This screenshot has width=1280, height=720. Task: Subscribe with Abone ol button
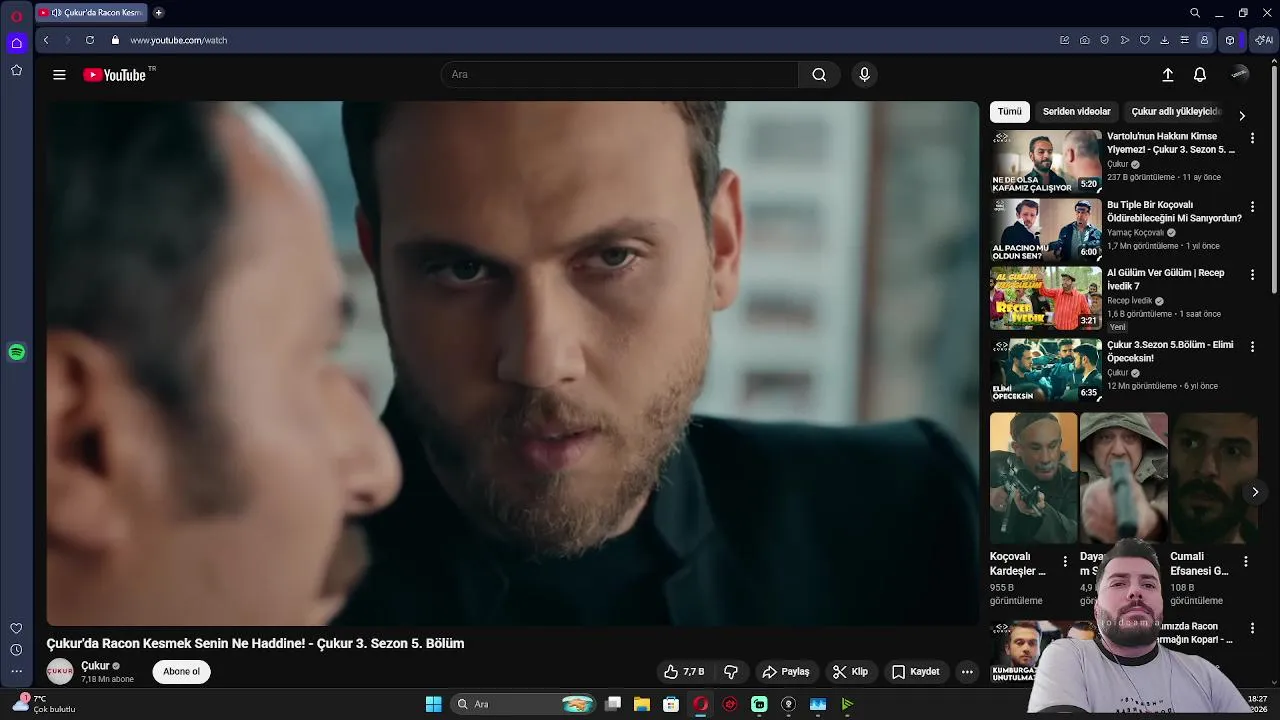coord(181,672)
